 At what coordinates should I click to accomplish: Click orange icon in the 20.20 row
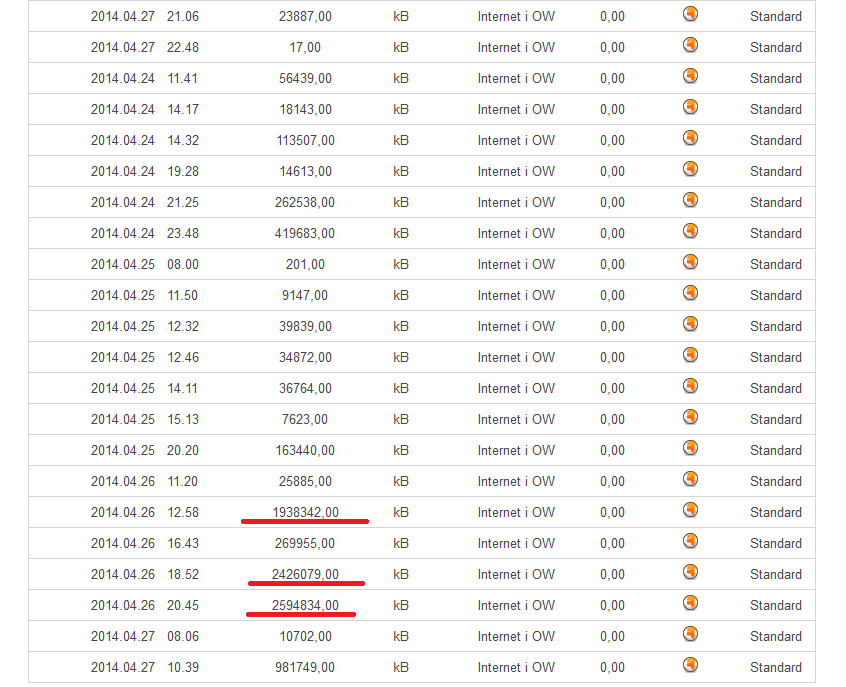690,448
